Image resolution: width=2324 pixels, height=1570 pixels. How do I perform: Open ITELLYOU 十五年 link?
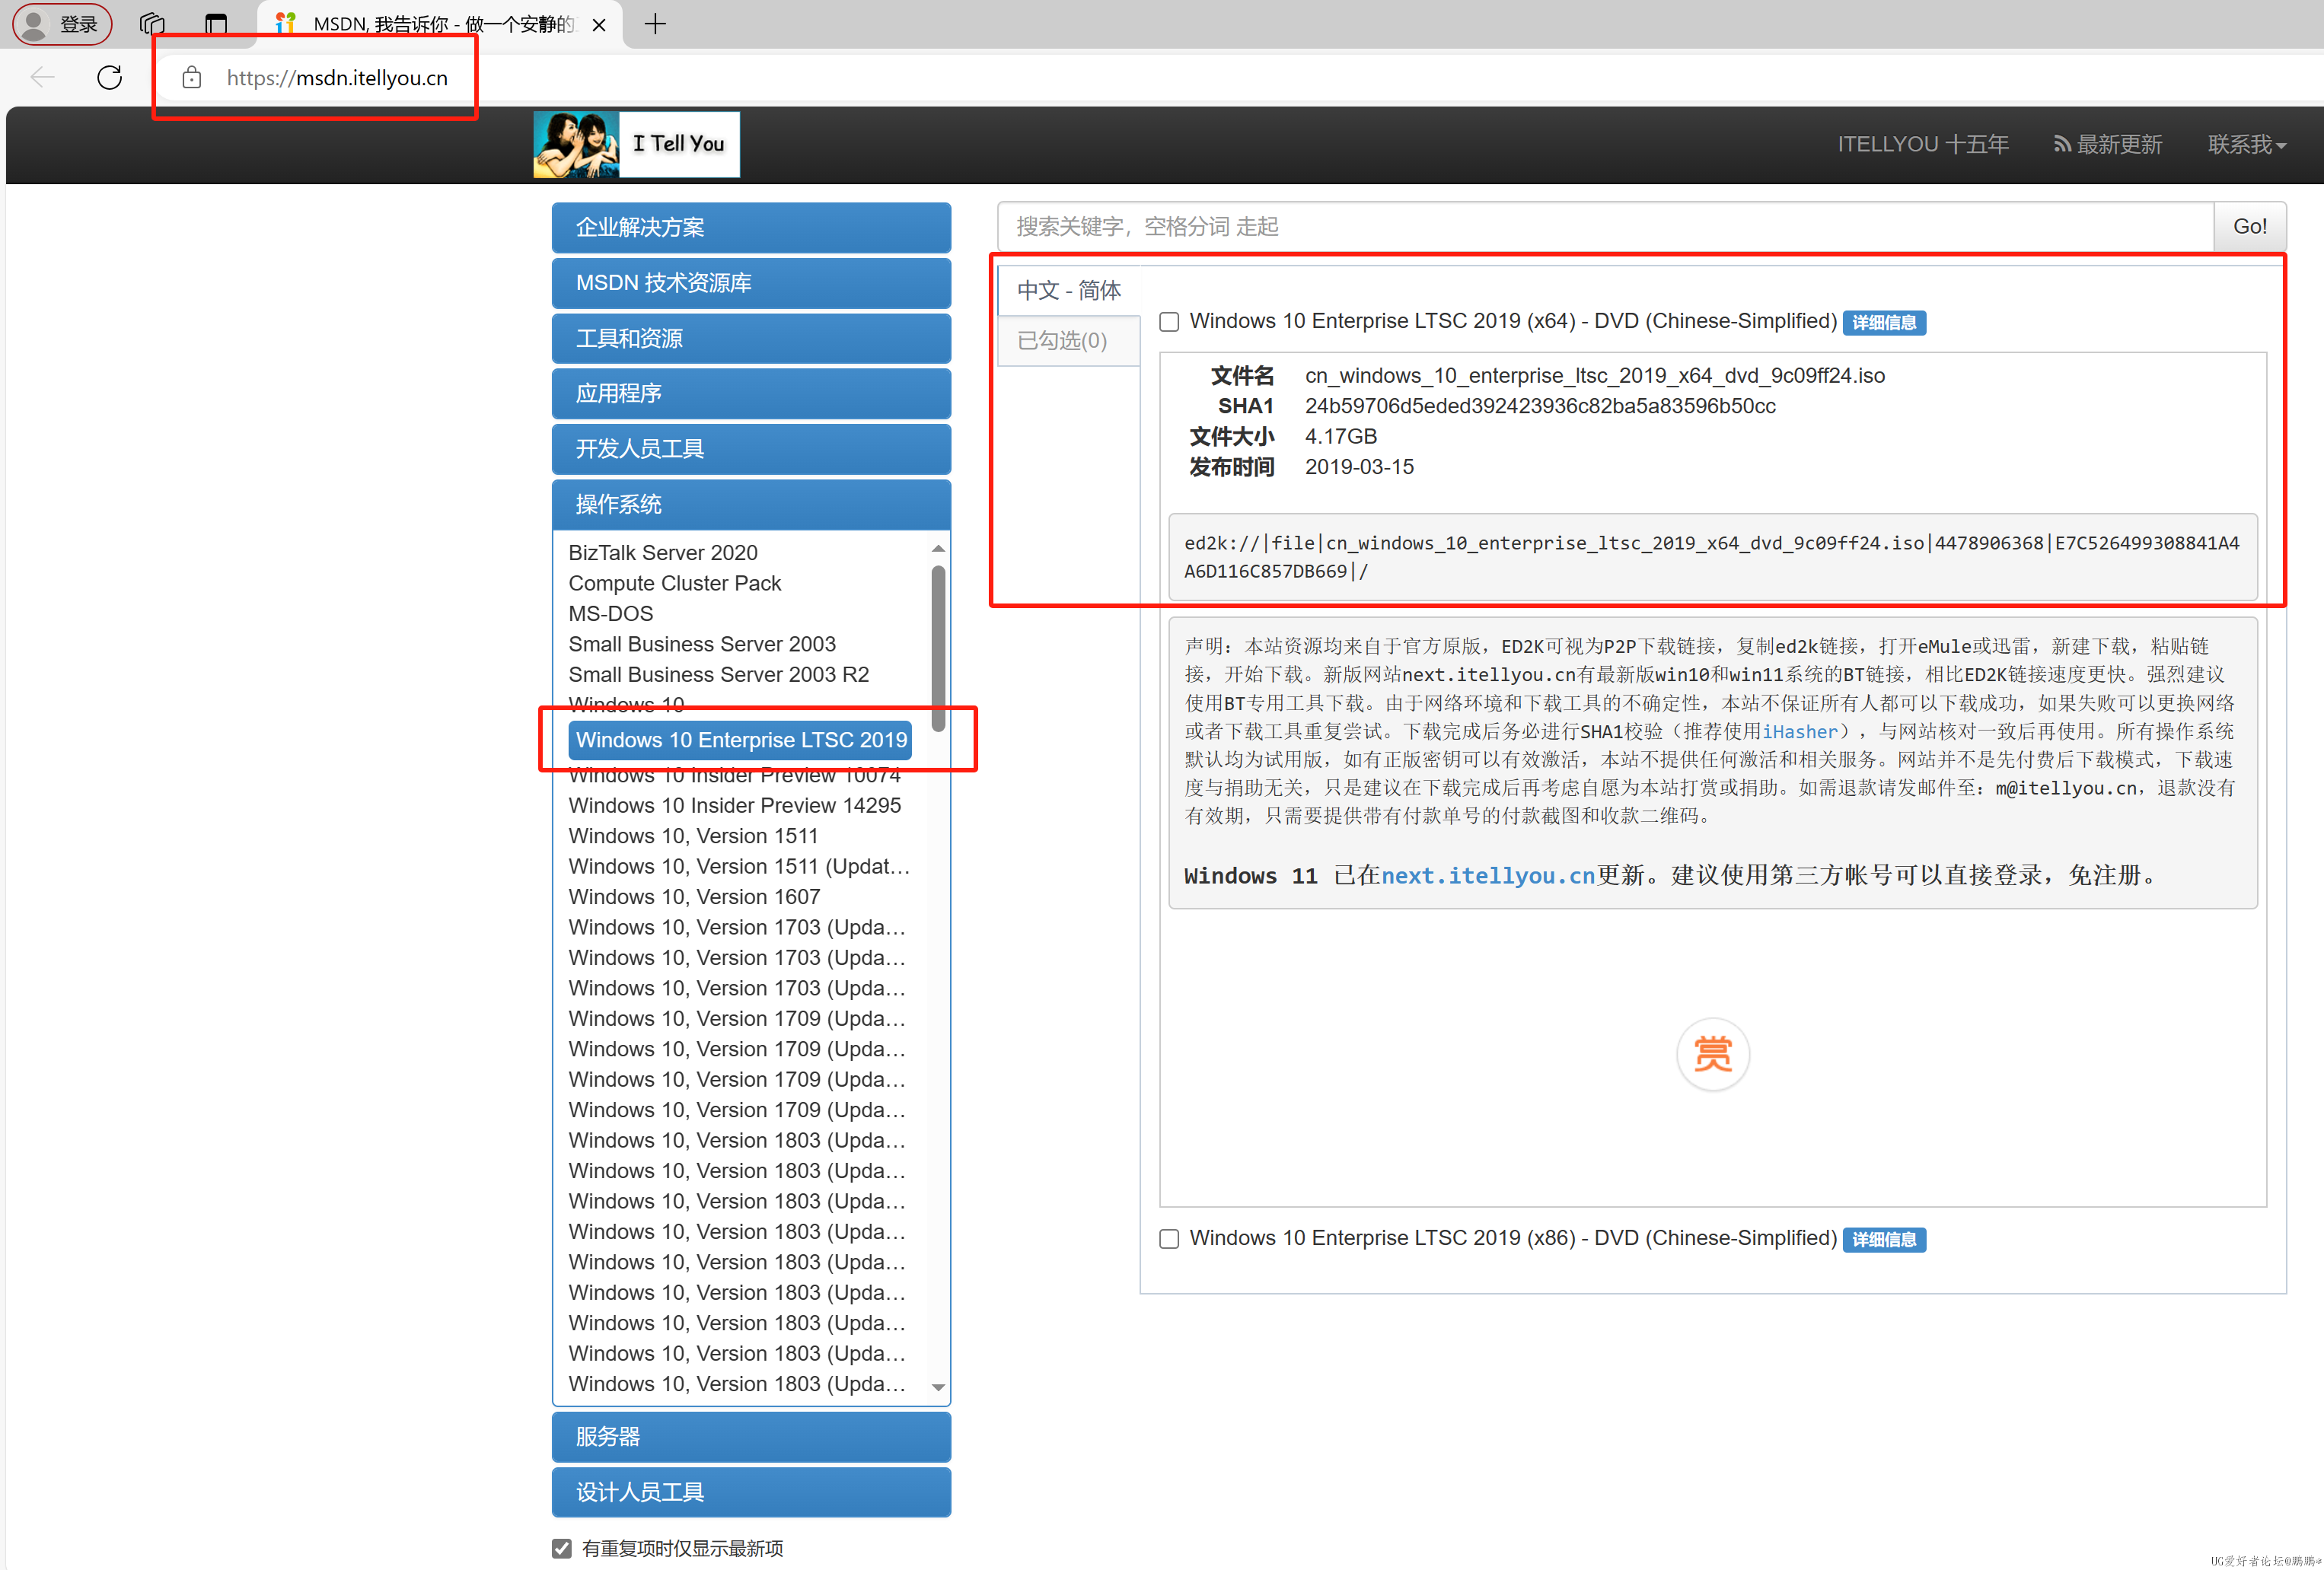1922,145
